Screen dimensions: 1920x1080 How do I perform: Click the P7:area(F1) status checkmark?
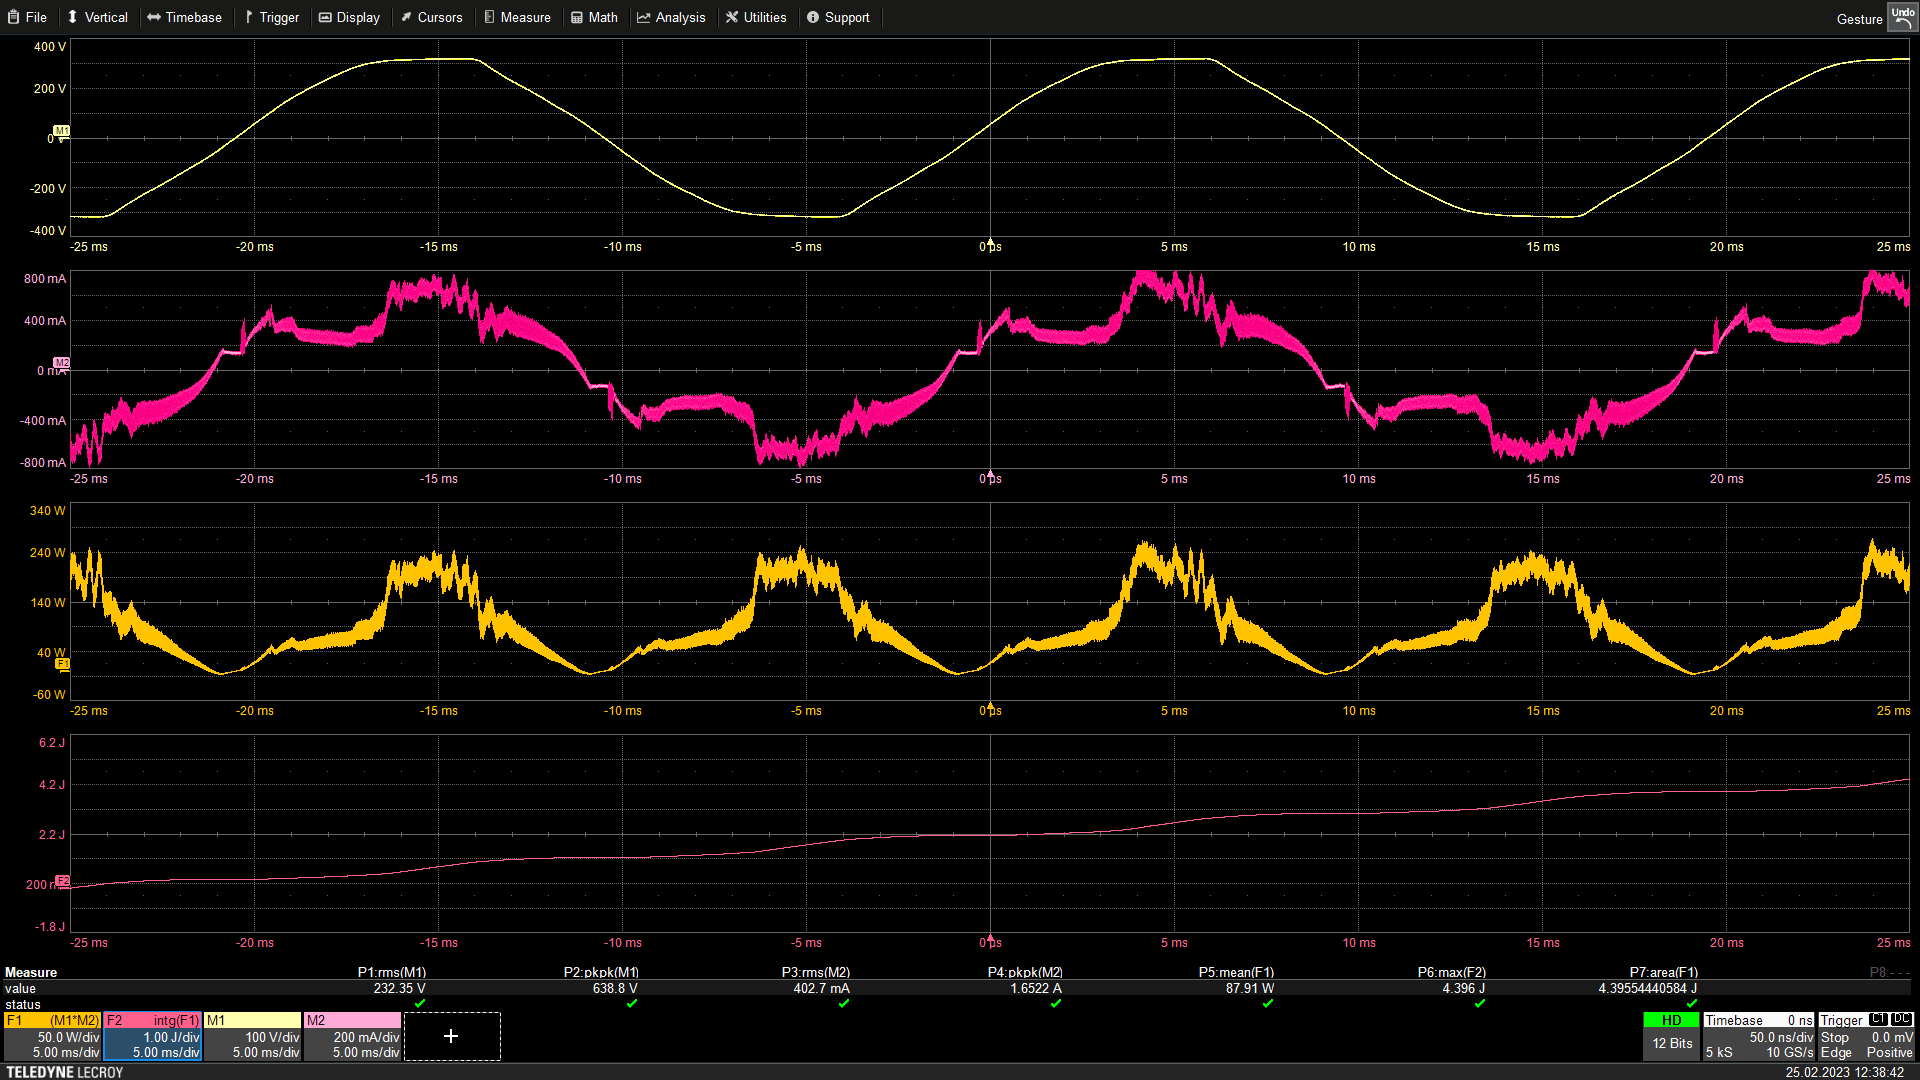[x=1692, y=1004]
